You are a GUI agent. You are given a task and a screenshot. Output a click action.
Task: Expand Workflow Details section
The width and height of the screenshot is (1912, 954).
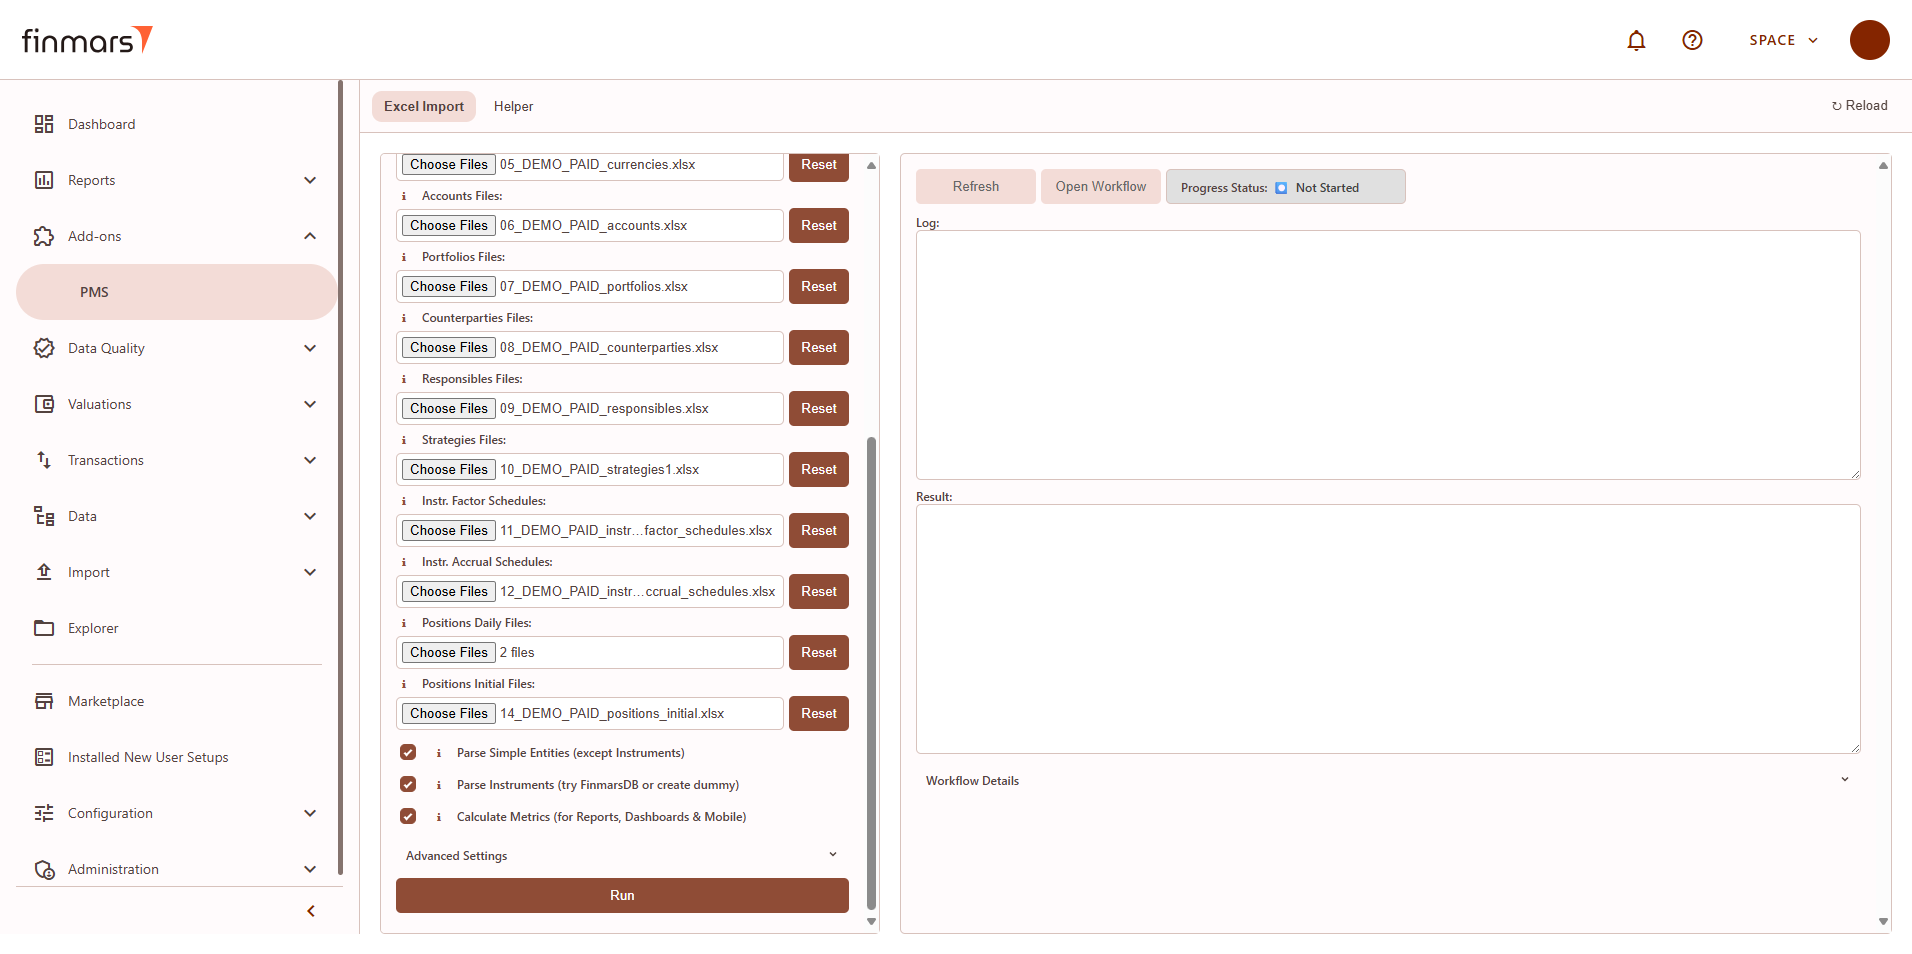point(1388,780)
